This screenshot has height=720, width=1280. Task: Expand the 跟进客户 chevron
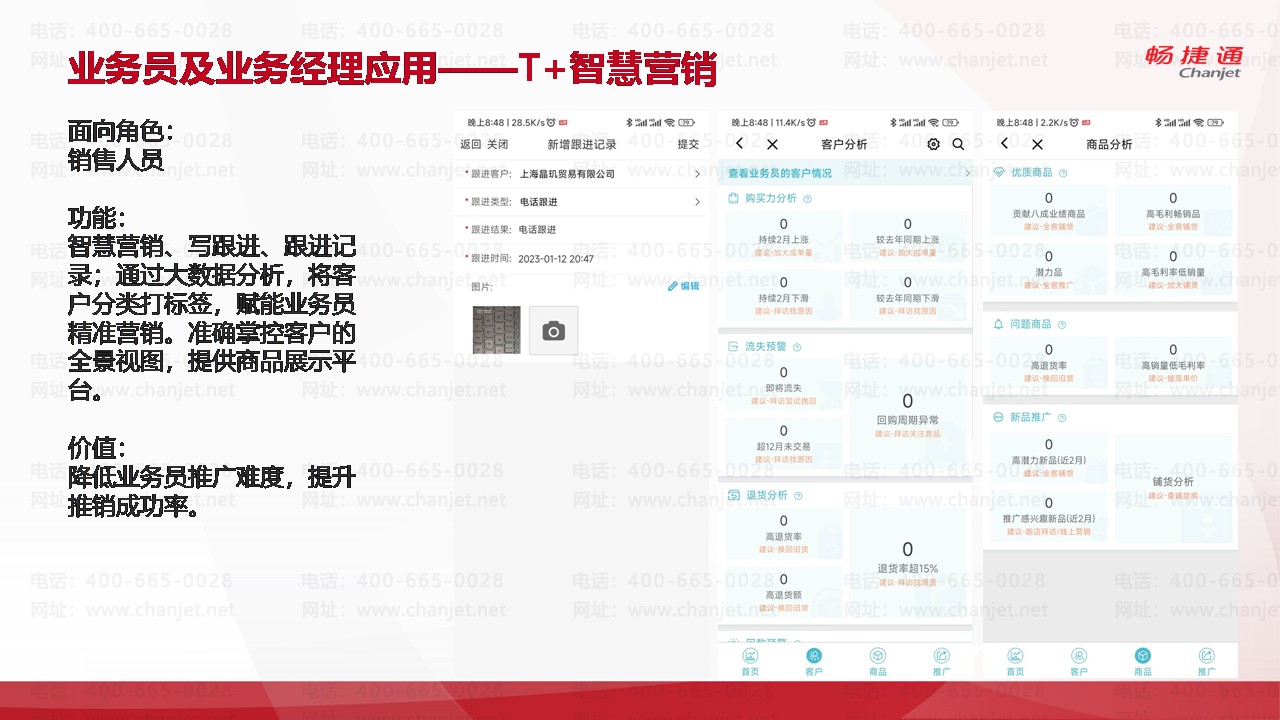(x=697, y=174)
